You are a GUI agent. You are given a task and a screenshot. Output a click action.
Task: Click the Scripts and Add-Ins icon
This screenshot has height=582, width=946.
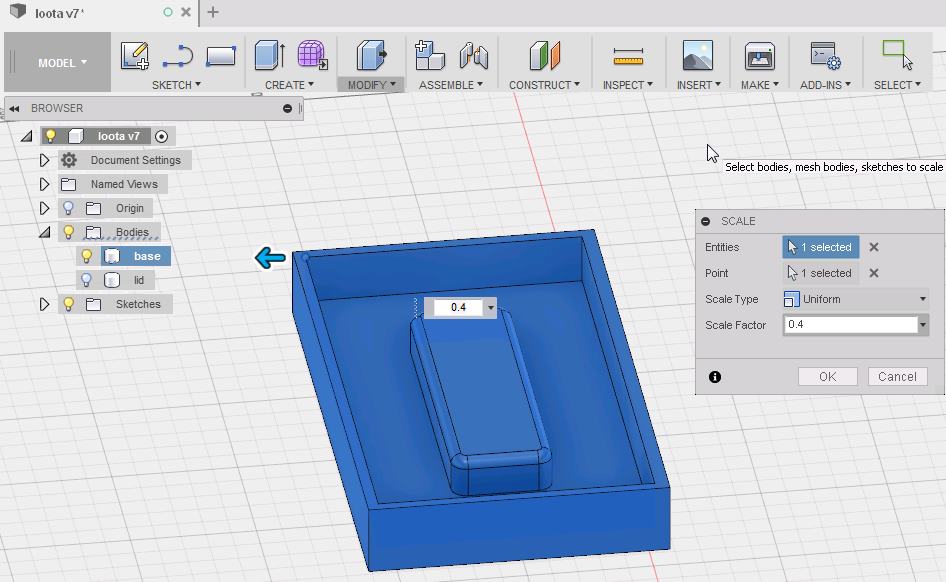point(825,55)
